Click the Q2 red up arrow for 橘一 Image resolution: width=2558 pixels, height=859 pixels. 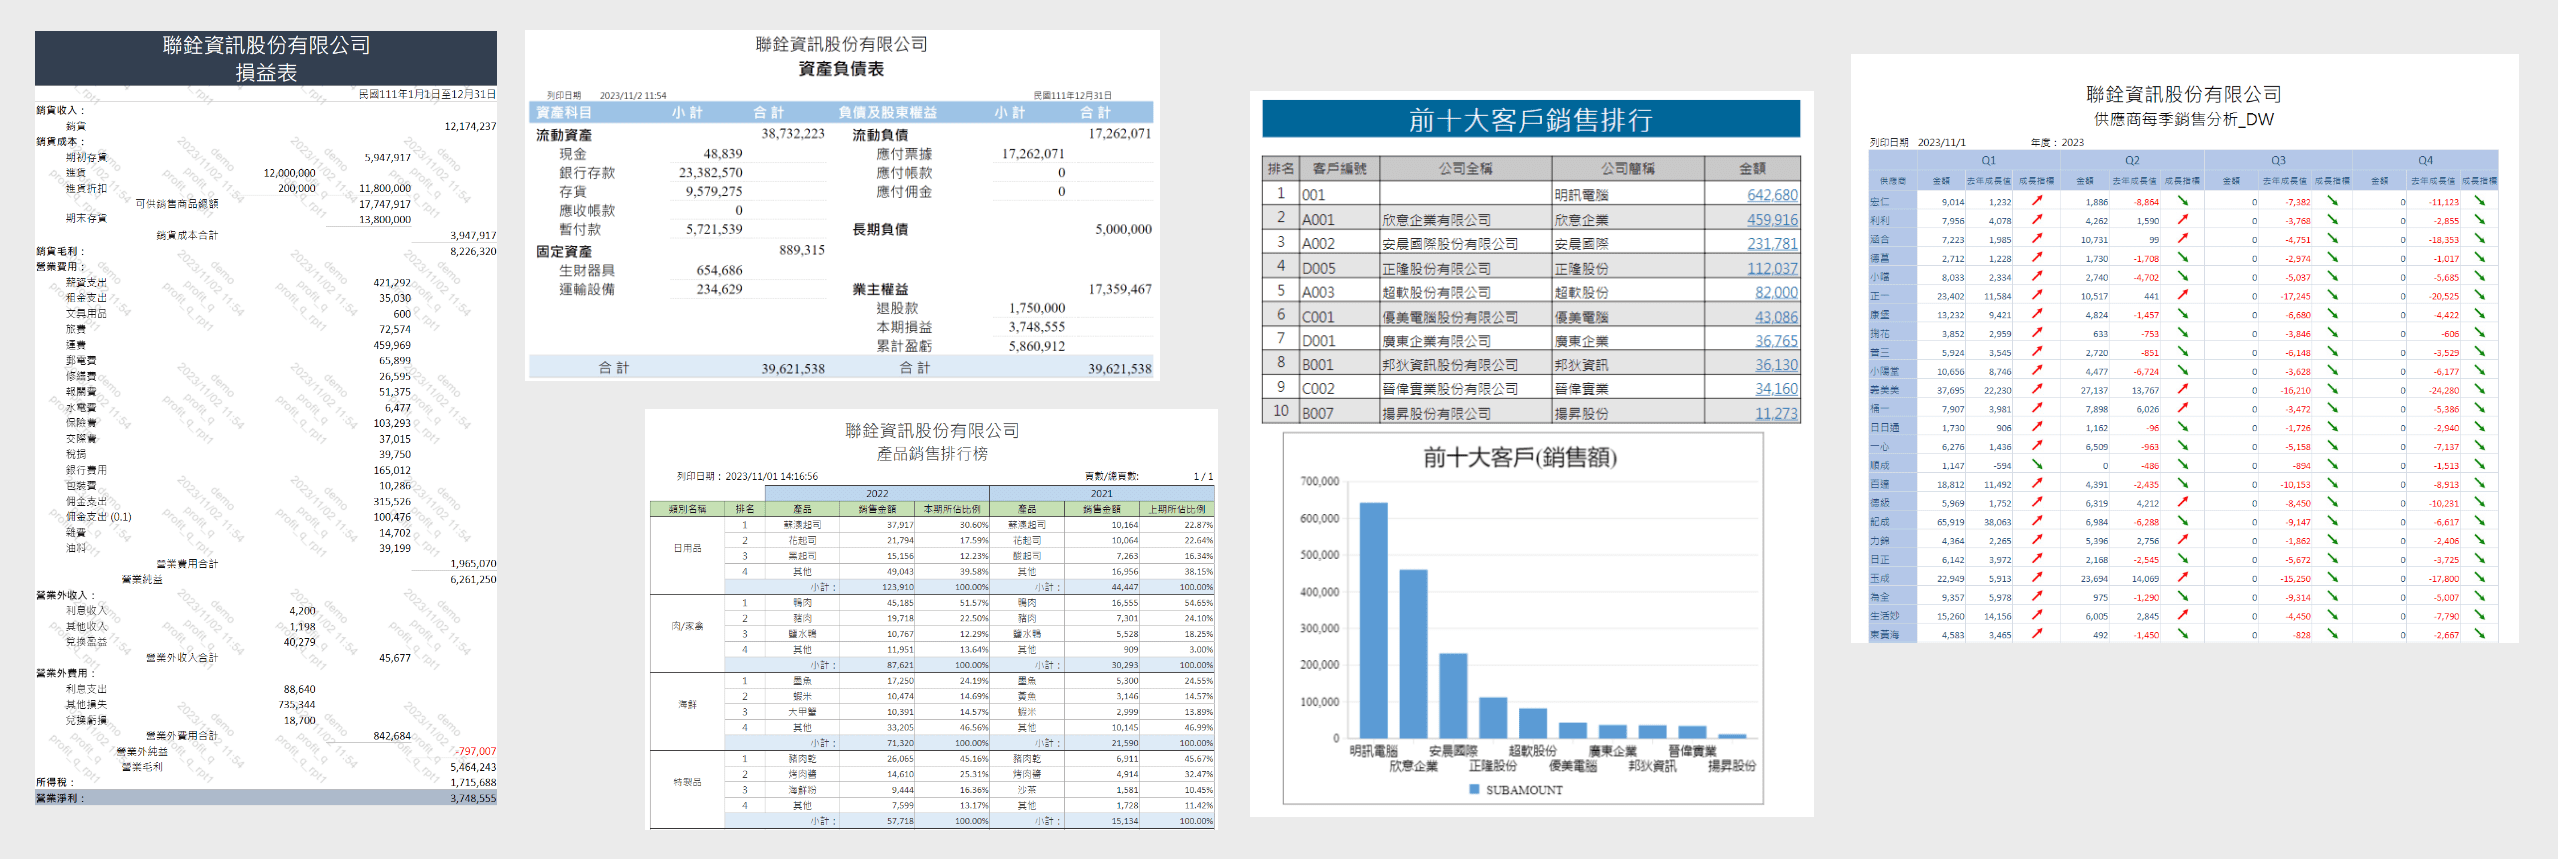click(x=2183, y=408)
